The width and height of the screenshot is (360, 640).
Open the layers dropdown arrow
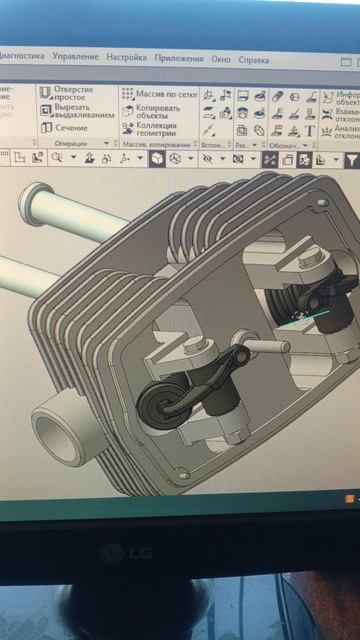(337, 160)
